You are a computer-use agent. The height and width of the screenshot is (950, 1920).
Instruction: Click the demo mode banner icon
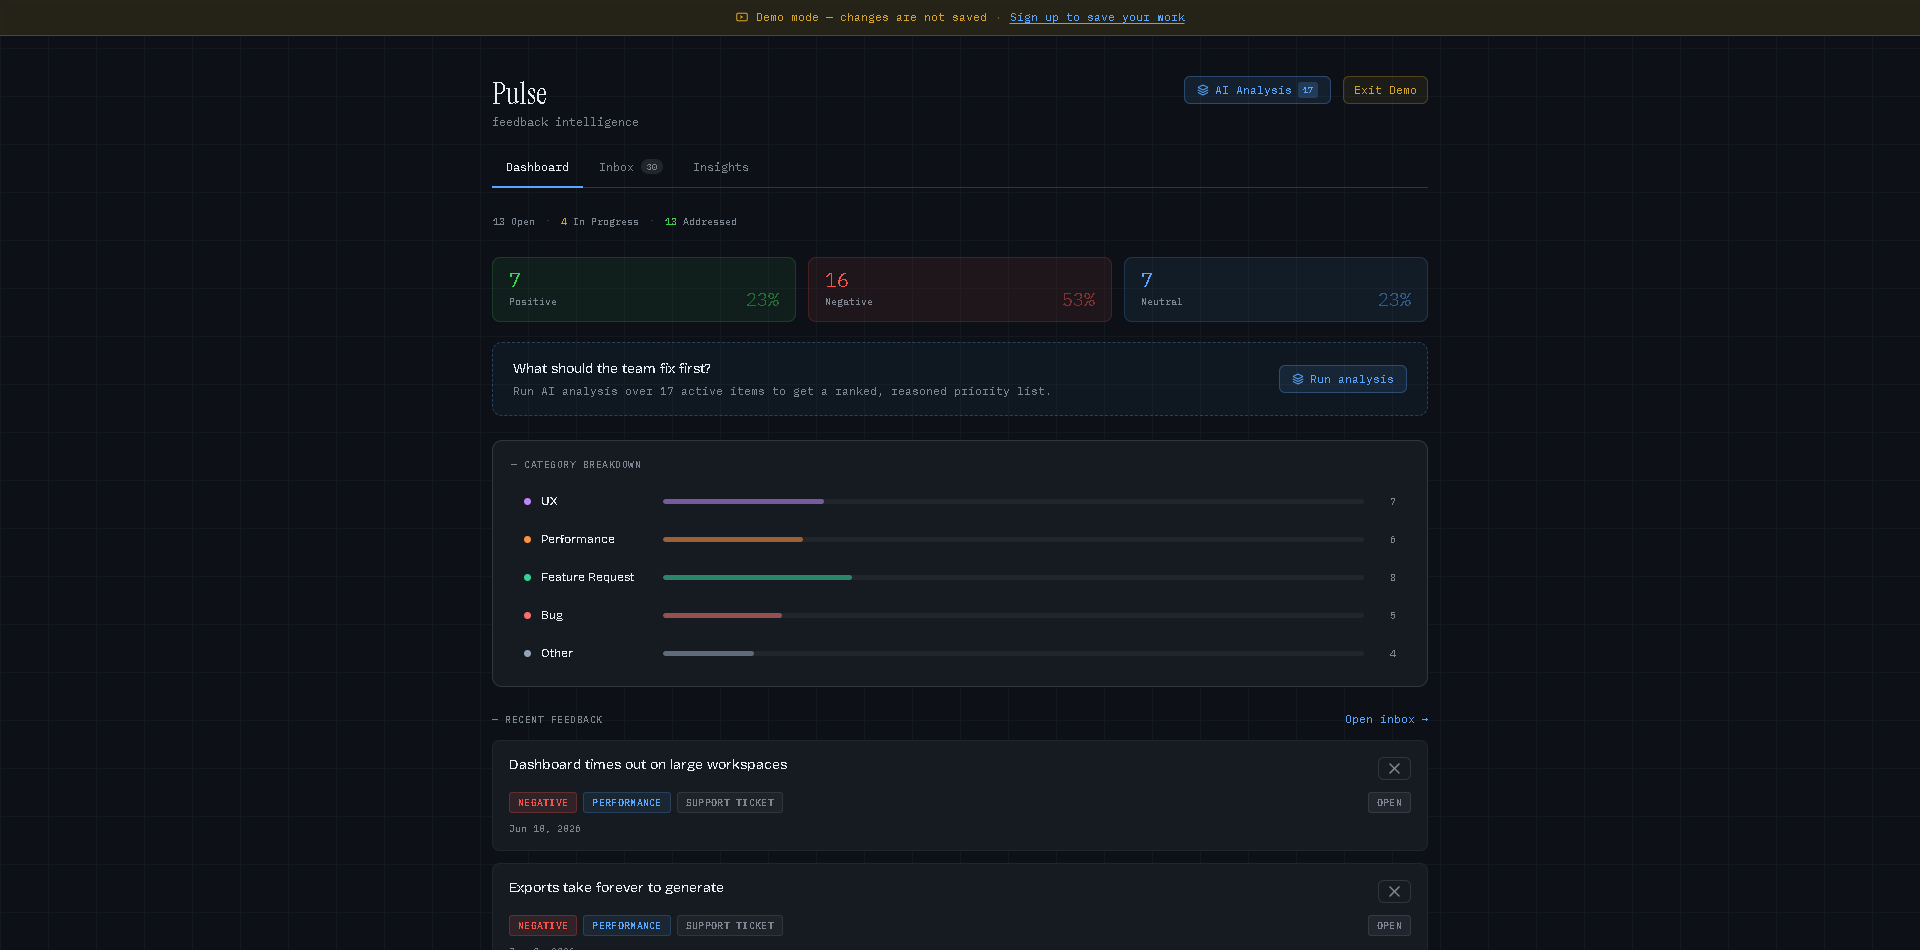coord(742,17)
